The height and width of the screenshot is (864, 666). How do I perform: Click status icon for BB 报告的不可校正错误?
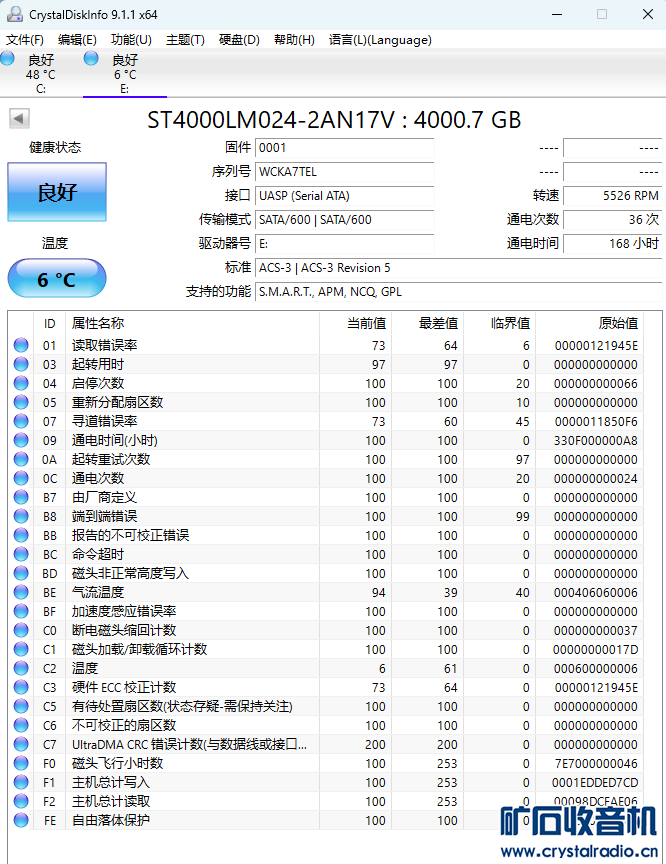21,535
